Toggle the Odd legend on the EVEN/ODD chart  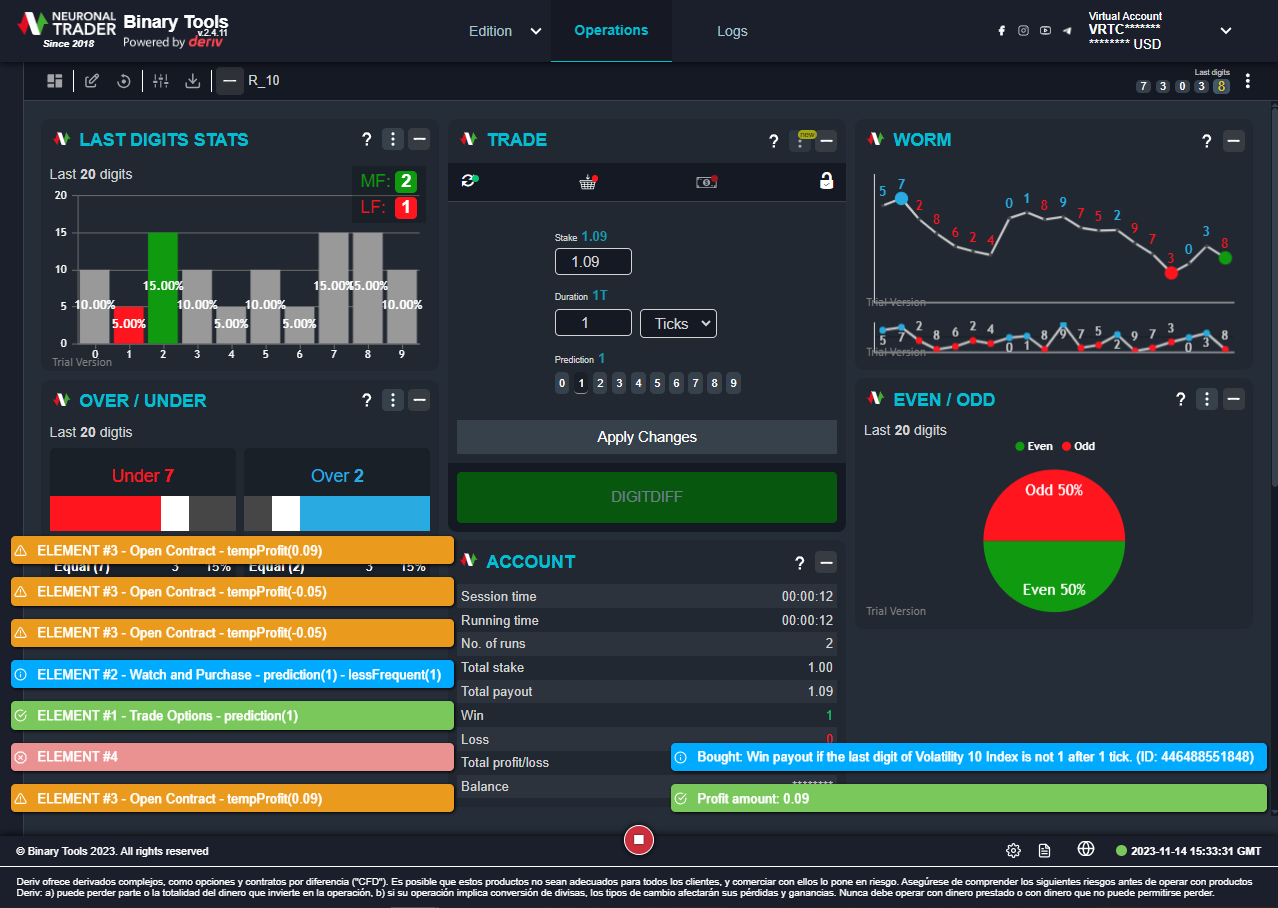pos(1077,446)
